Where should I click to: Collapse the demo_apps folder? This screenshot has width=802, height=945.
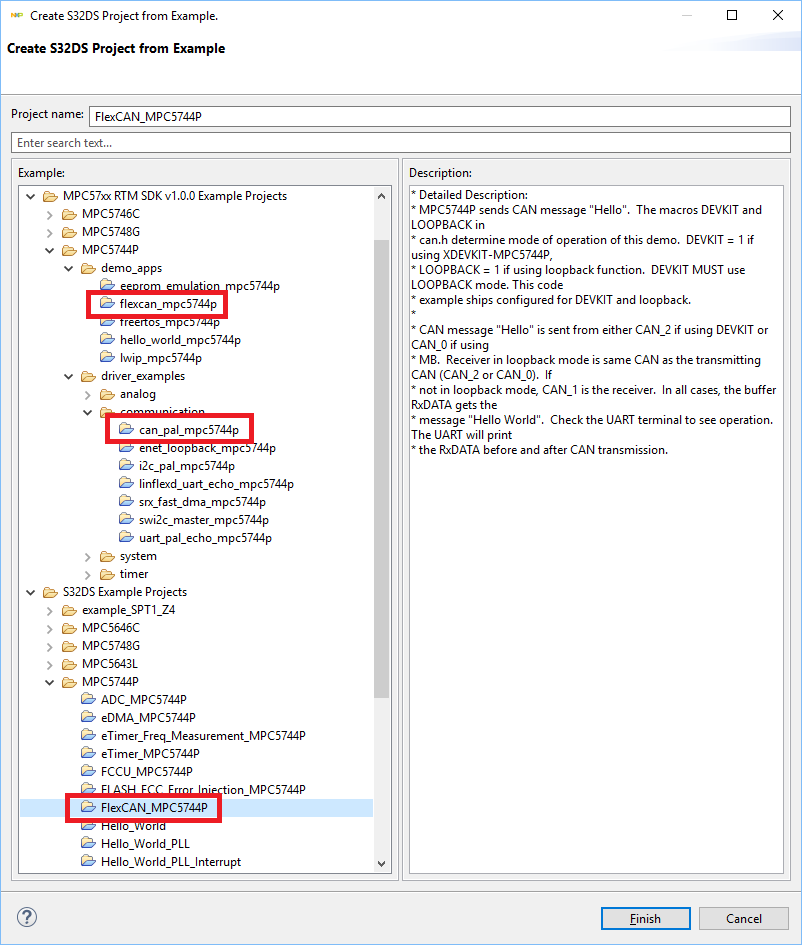69,269
